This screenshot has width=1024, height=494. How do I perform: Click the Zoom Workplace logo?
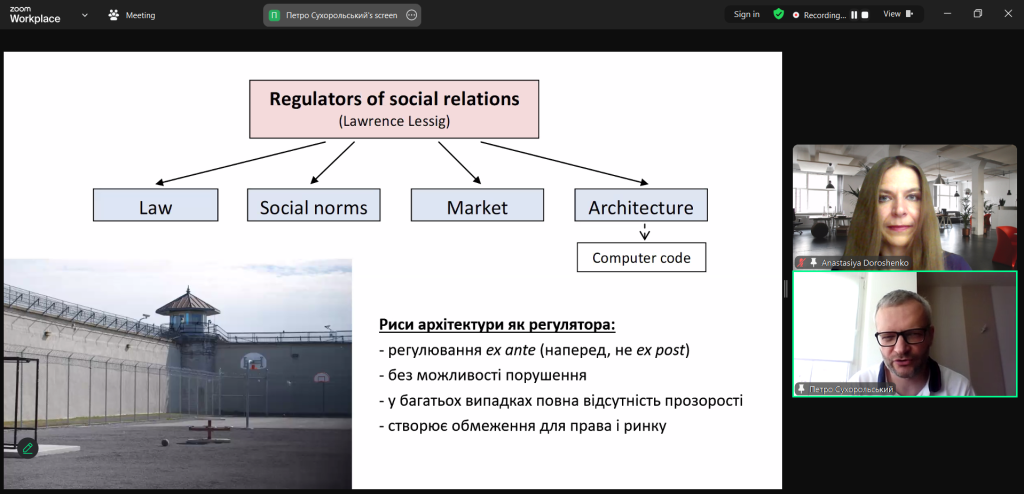point(35,15)
